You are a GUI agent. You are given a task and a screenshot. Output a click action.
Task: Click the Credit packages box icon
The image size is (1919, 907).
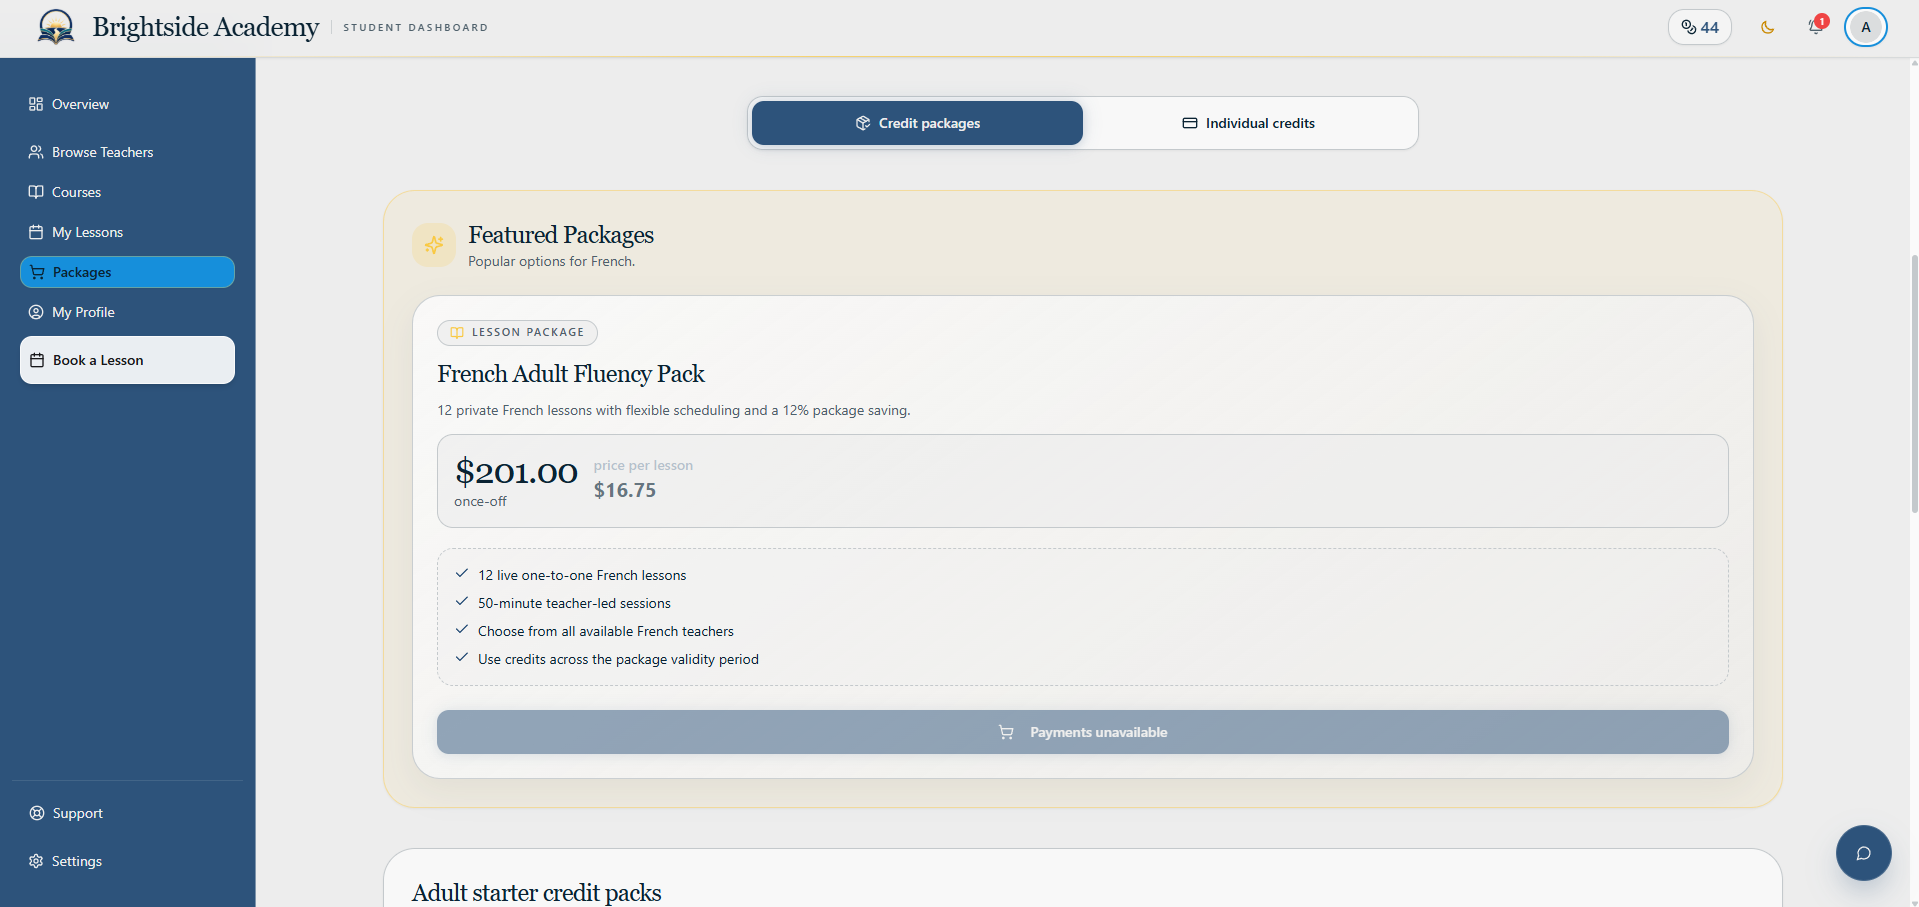point(863,123)
